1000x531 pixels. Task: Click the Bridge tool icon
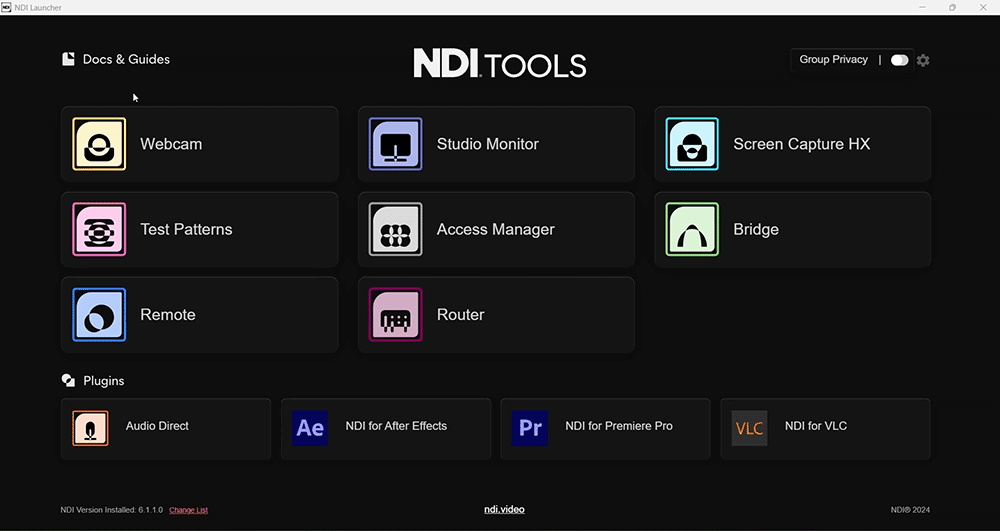(x=692, y=229)
